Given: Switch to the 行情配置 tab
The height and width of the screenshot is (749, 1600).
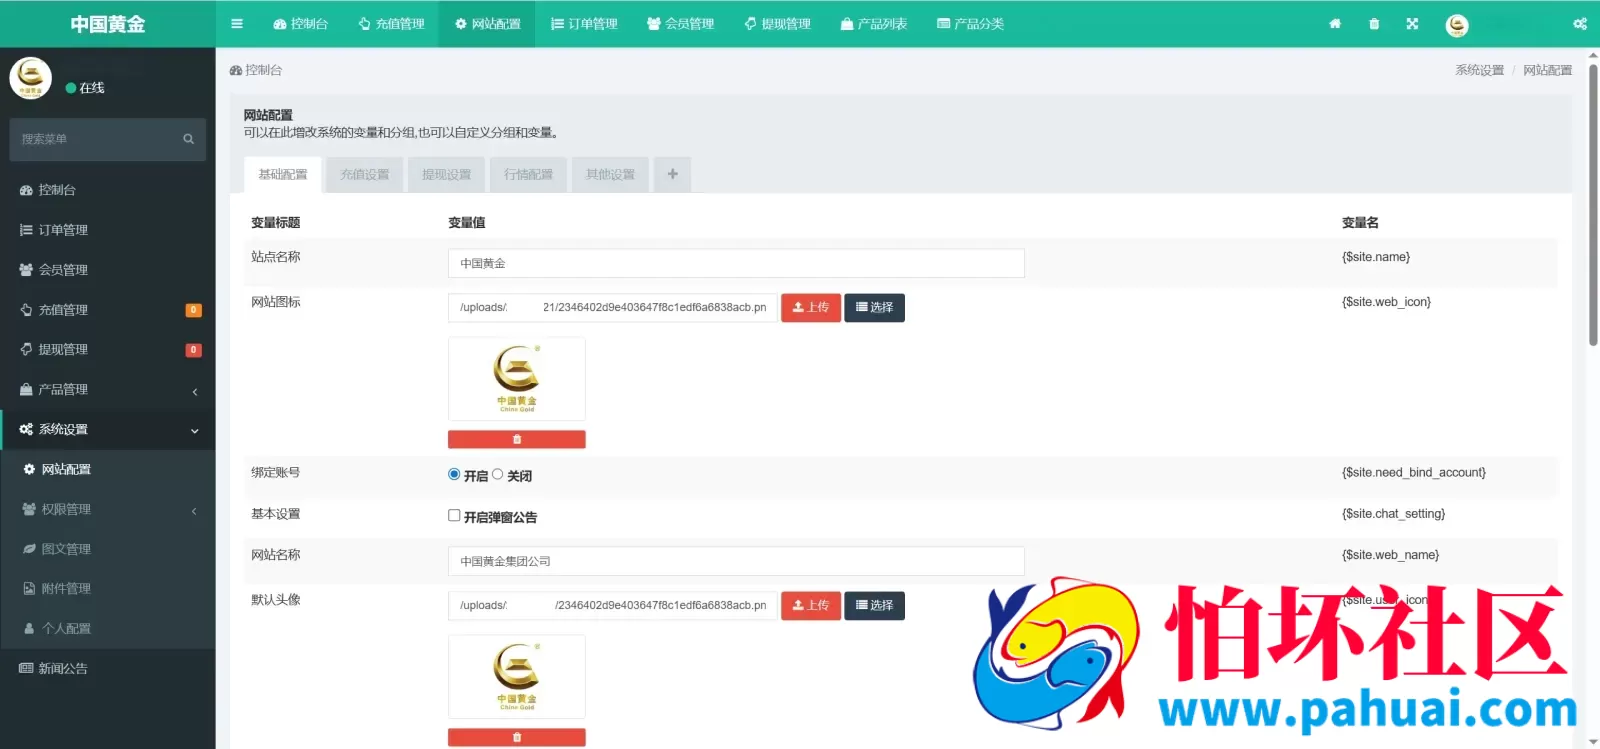Looking at the screenshot, I should (529, 175).
